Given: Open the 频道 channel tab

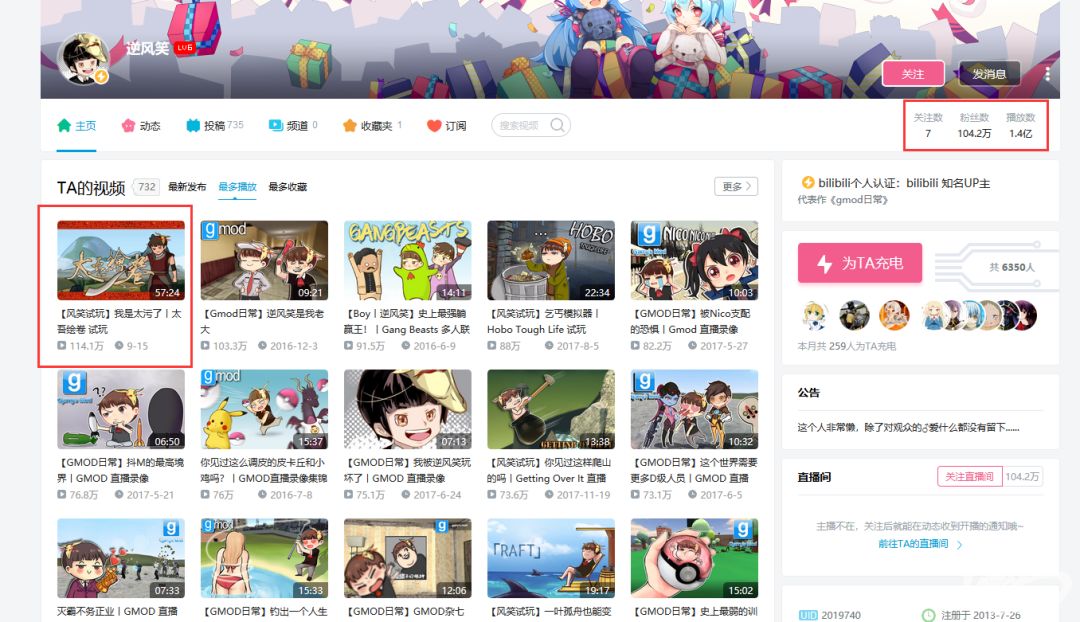Looking at the screenshot, I should [x=293, y=125].
